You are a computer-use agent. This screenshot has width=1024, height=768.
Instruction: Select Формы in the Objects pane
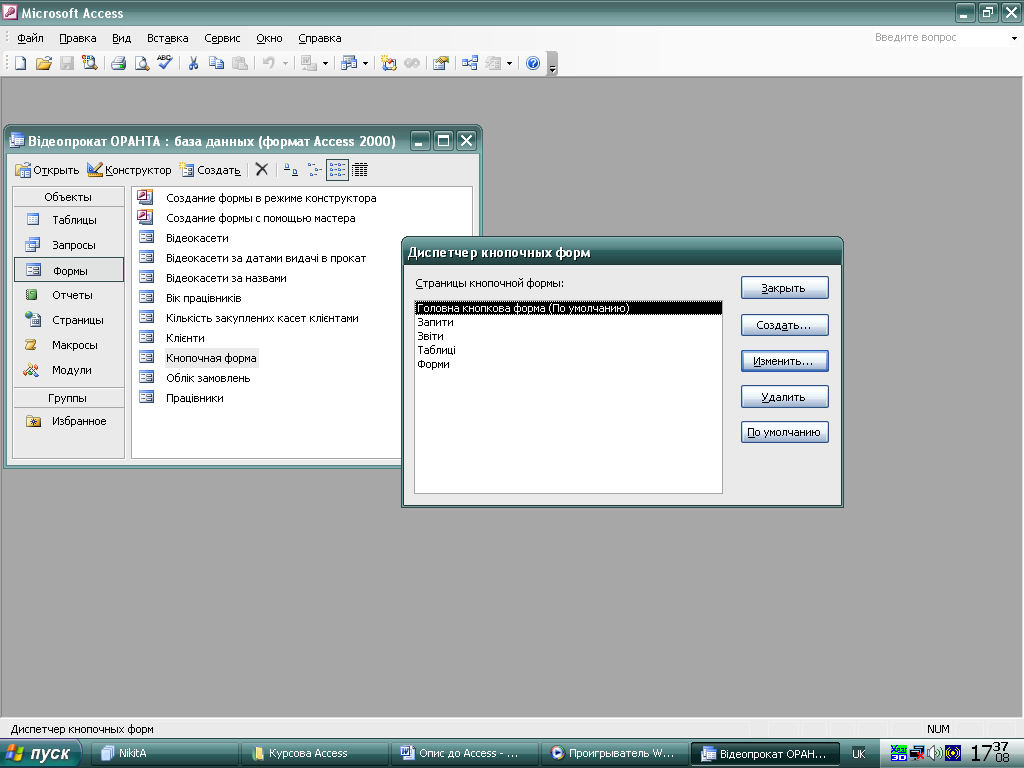point(69,270)
